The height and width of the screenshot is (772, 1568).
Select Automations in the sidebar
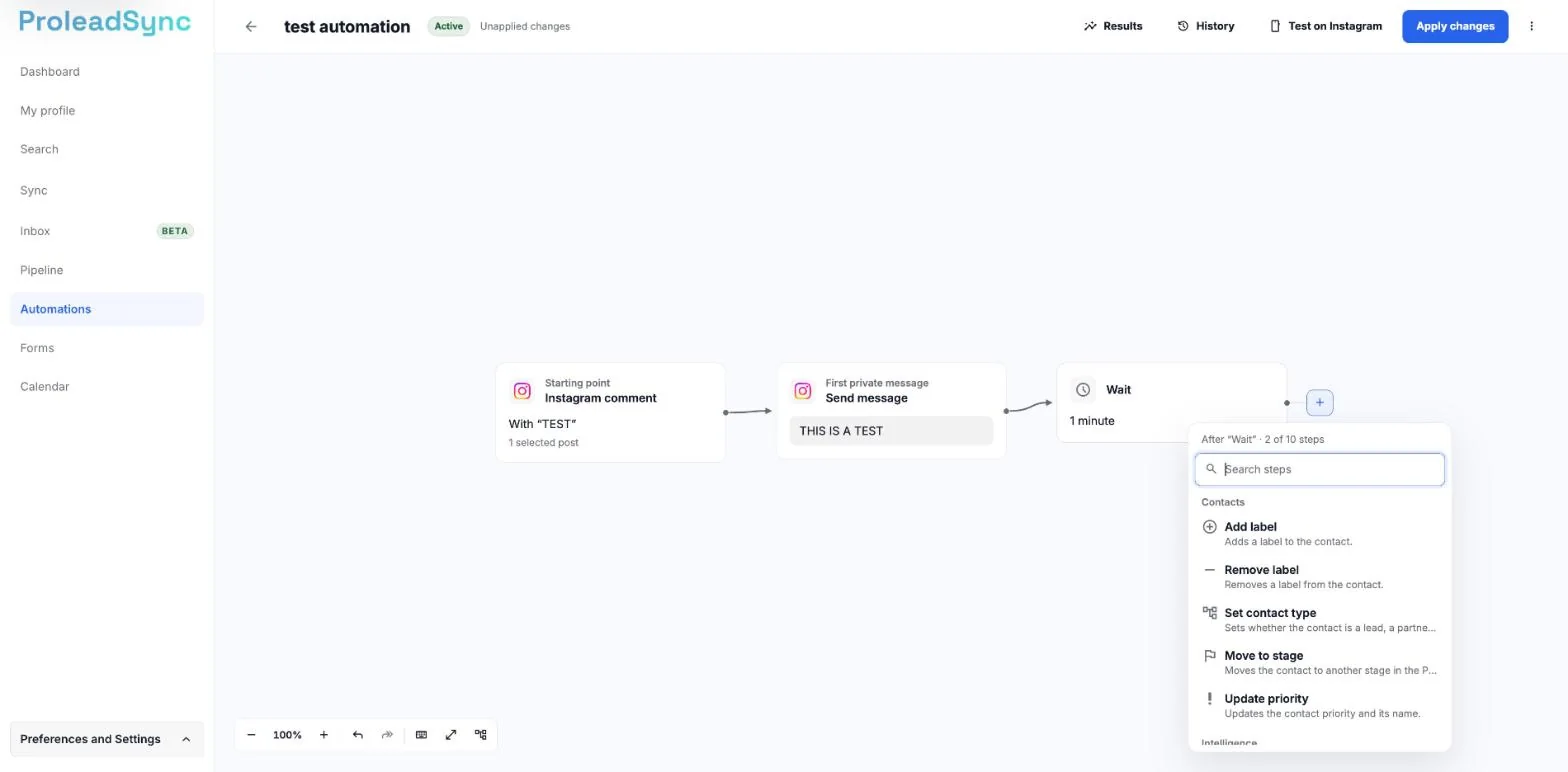[106, 309]
